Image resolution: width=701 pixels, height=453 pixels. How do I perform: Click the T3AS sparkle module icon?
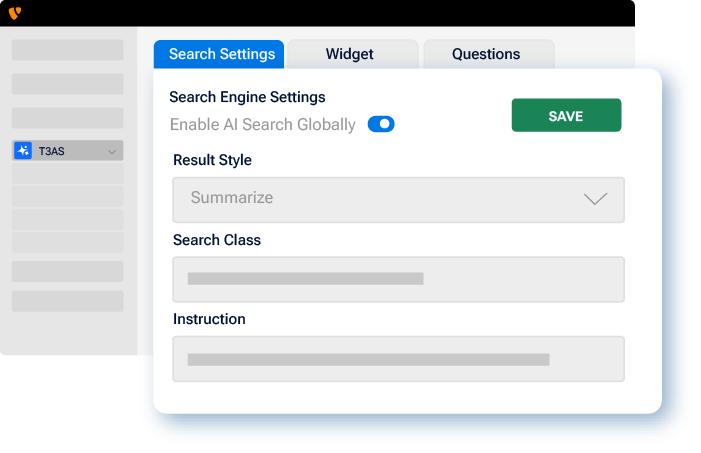pyautogui.click(x=24, y=151)
